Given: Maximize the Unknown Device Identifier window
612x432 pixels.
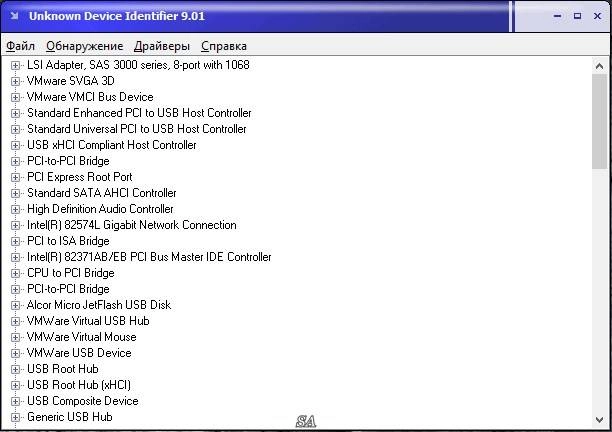Looking at the screenshot, I should click(578, 16).
